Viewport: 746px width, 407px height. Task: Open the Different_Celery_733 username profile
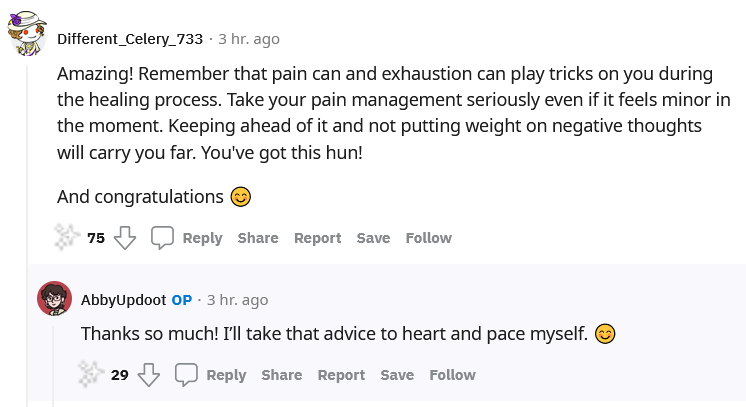pyautogui.click(x=130, y=39)
